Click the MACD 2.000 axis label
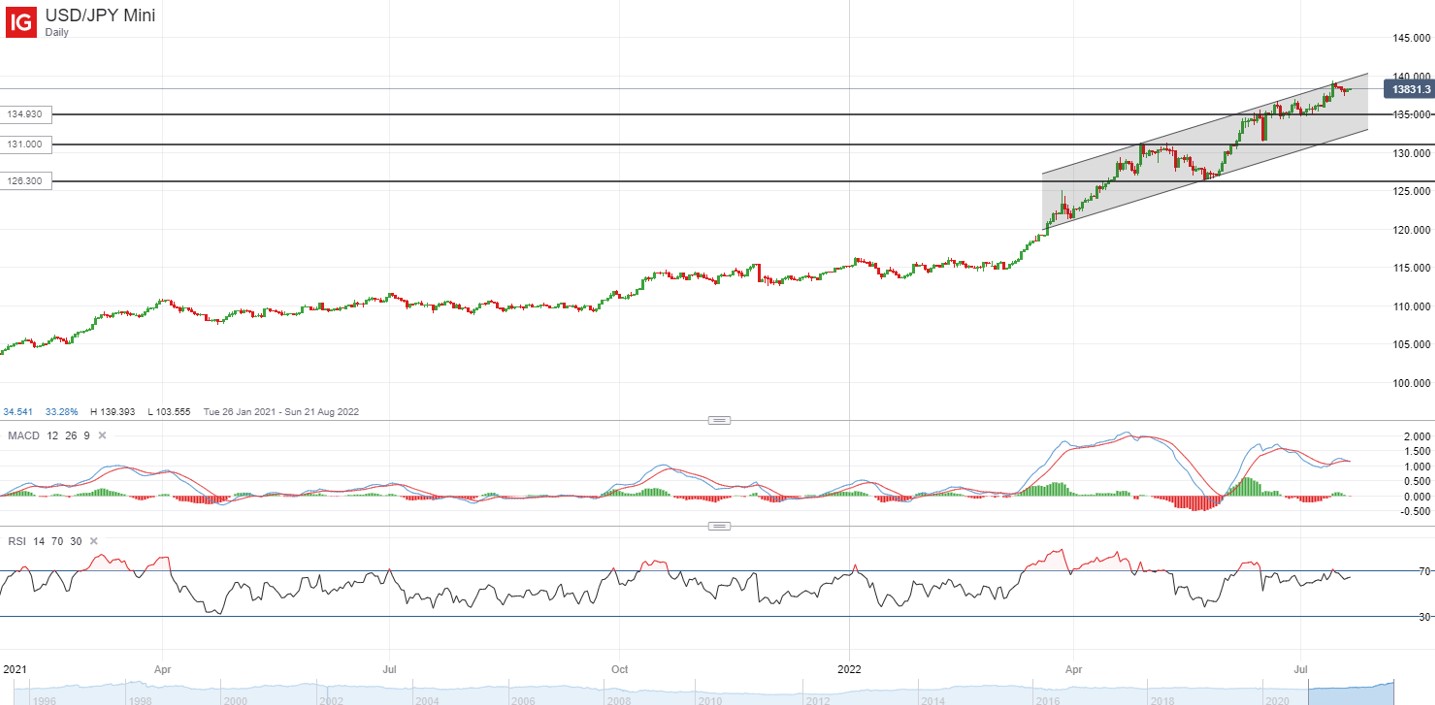This screenshot has height=705, width=1435. 1418,437
